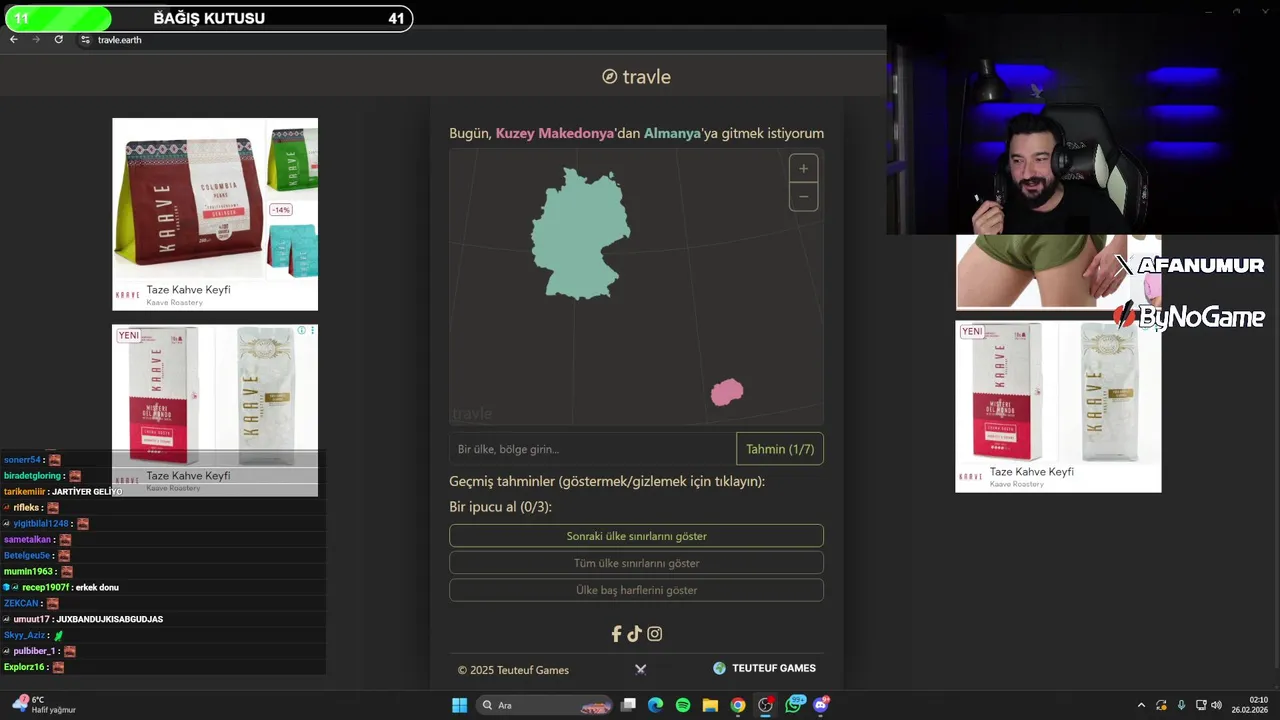Viewport: 1280px width, 720px height.
Task: Click Taze Kahve Keyfi text in top-left ad
Action: (x=188, y=290)
